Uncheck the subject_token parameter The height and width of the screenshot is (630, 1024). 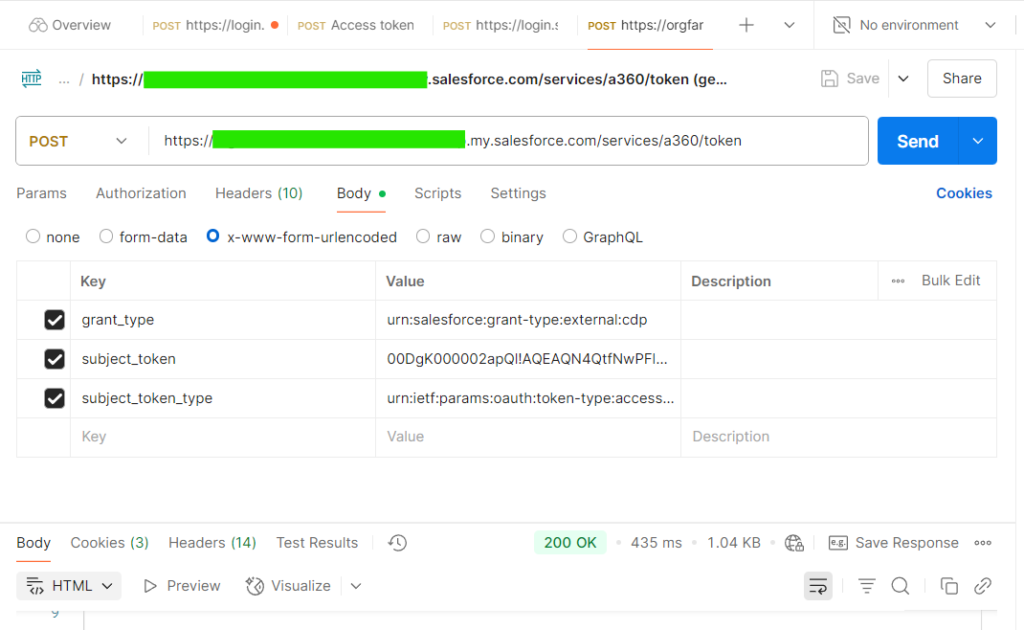click(x=54, y=359)
